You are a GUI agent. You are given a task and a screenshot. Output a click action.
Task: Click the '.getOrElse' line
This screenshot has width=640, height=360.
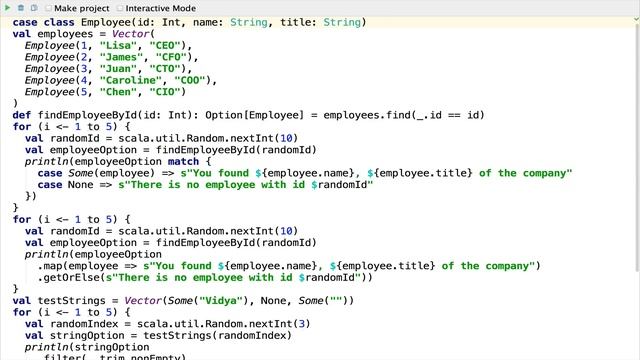coord(205,278)
